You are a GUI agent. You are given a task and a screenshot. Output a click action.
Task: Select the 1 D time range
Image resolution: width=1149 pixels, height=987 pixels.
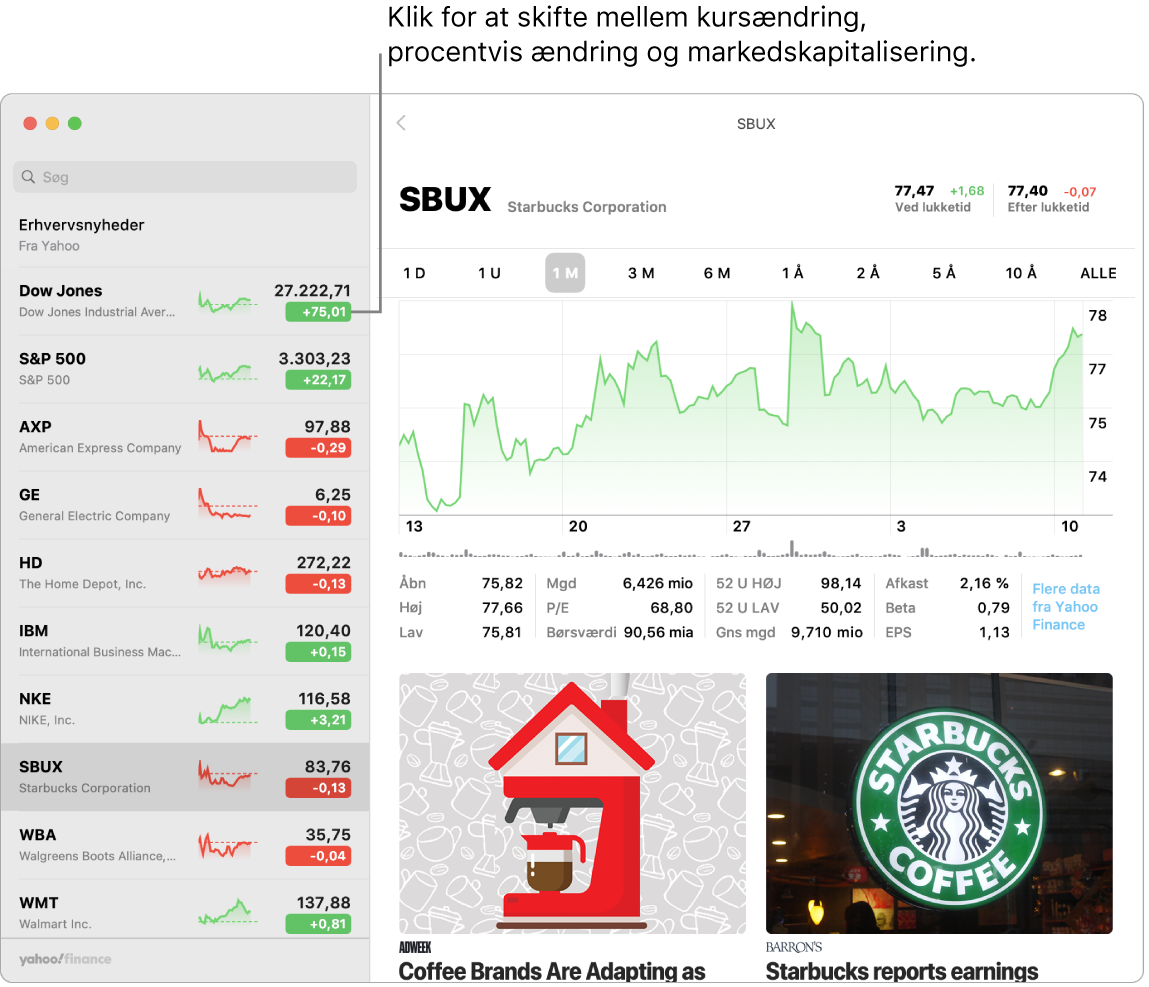414,273
